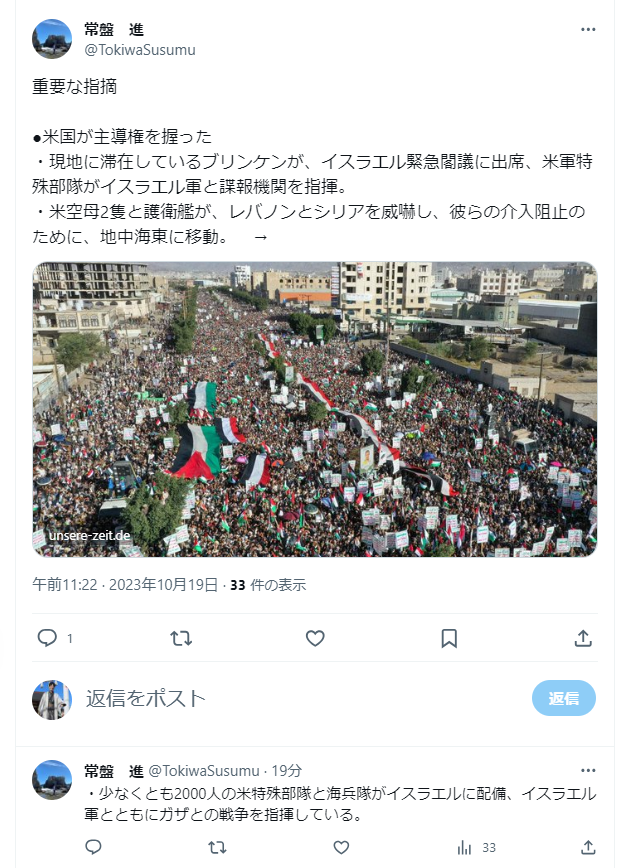Open the @TokiwaSusumu handle link at top
The height and width of the screenshot is (868, 627).
139,50
